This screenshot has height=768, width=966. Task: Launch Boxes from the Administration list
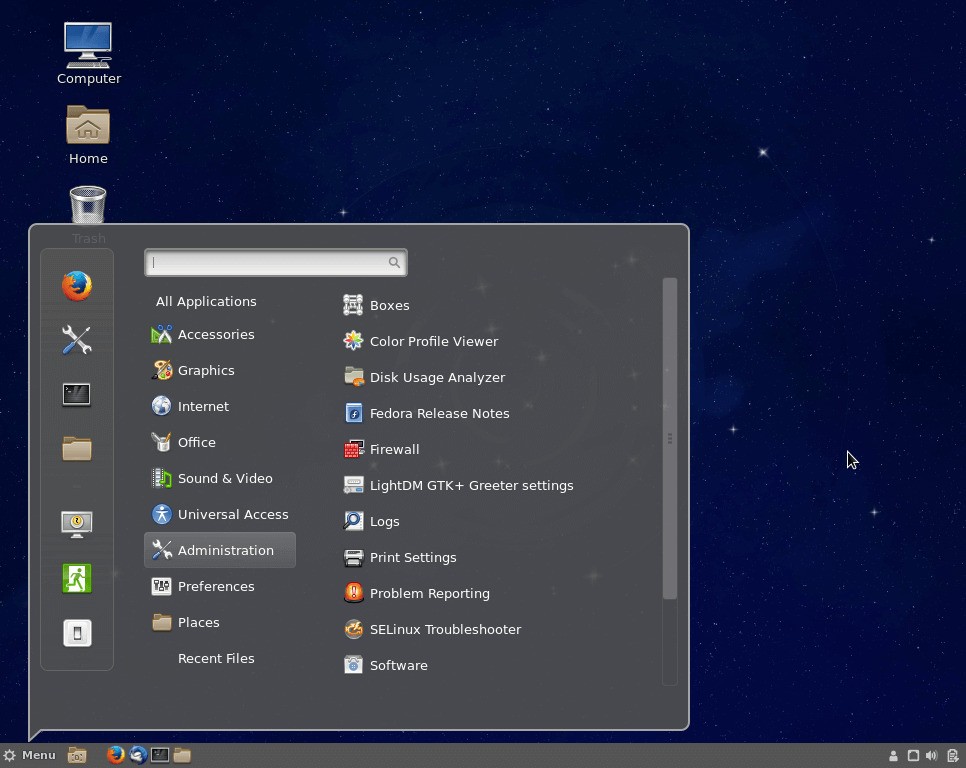pyautogui.click(x=376, y=305)
